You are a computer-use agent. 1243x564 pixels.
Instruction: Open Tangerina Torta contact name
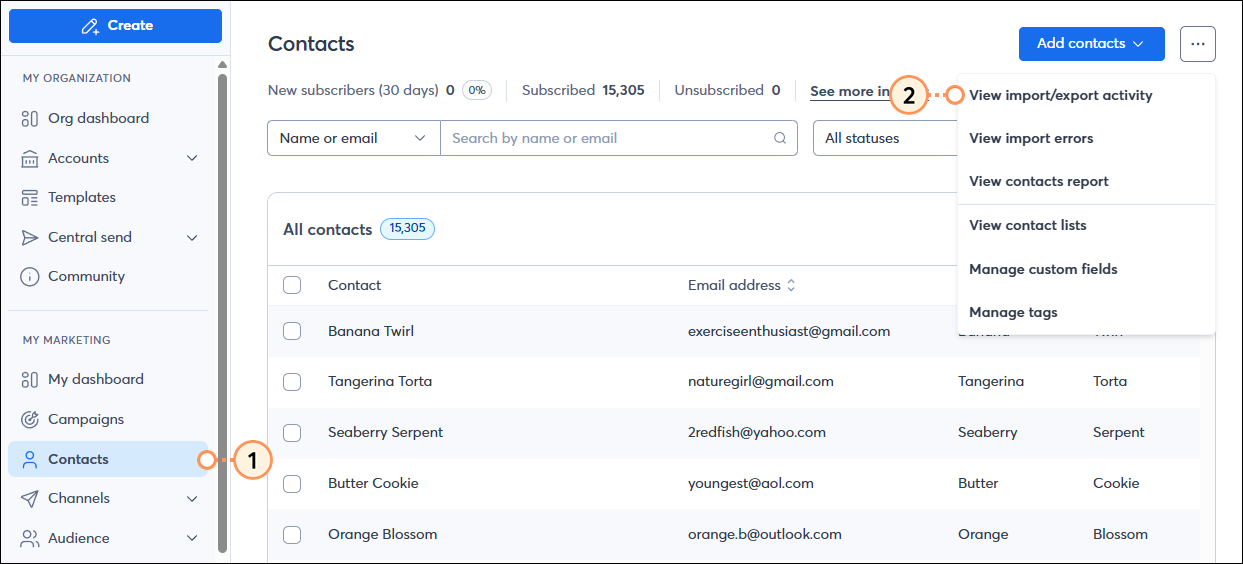pyautogui.click(x=380, y=381)
